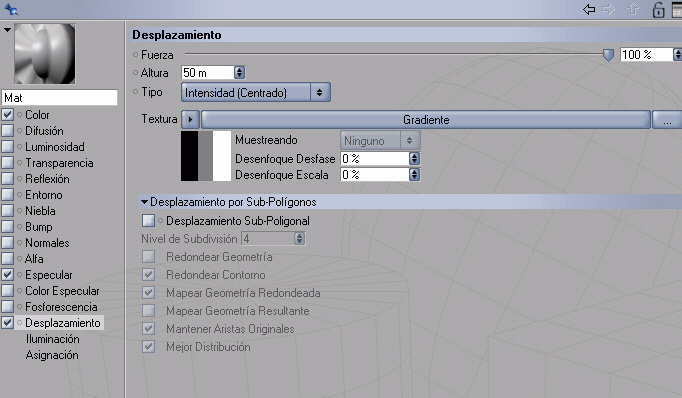The width and height of the screenshot is (682, 398).
Task: Enable Desplazamiento Sub-Poligonal checkbox
Action: (148, 221)
